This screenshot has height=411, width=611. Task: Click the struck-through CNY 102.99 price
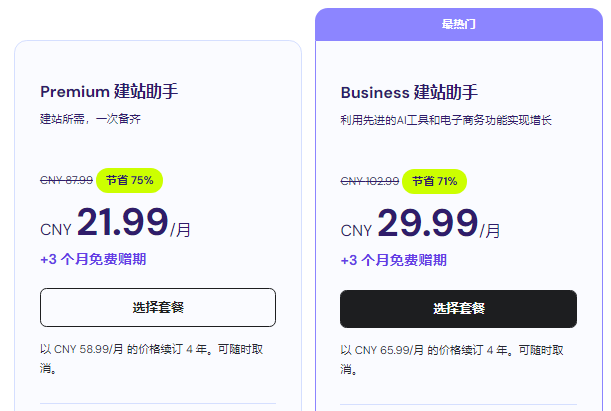(369, 182)
